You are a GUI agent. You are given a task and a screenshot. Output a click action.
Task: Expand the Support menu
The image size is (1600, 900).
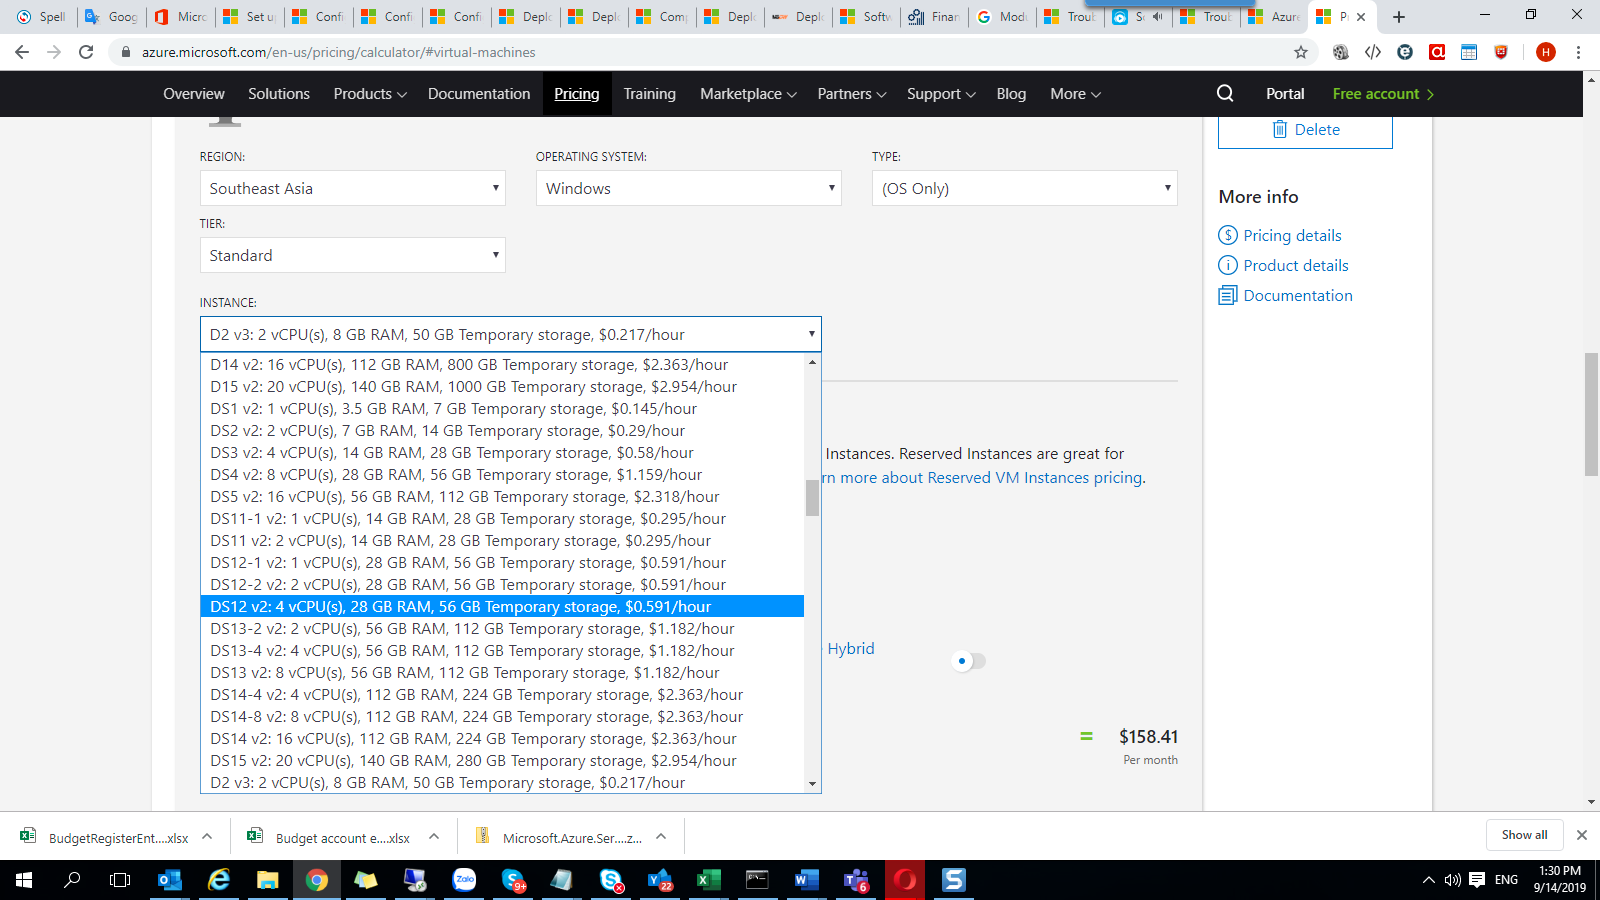tap(941, 93)
